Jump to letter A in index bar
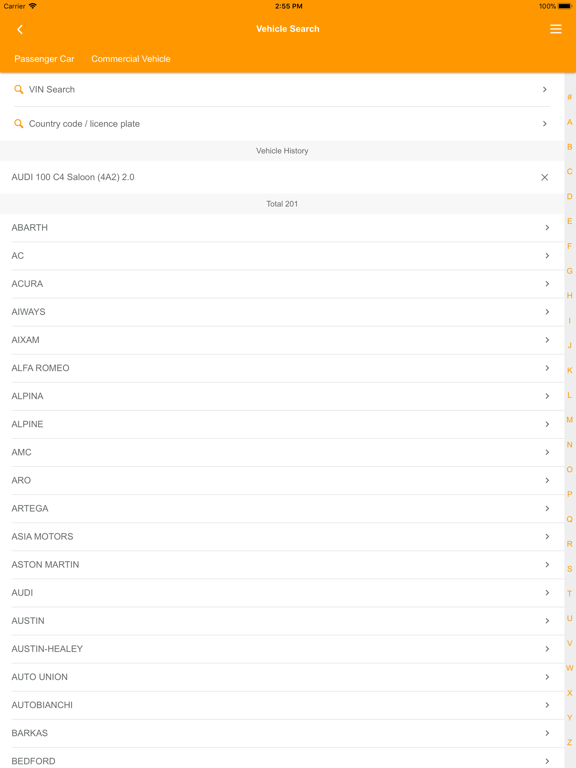Viewport: 576px width, 768px height. point(570,122)
